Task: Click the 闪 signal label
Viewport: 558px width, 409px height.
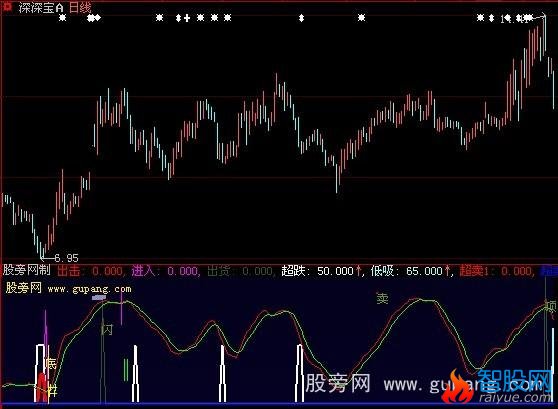Action: click(107, 330)
